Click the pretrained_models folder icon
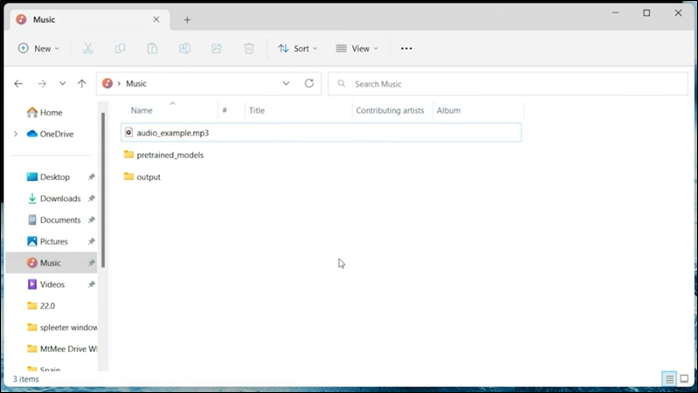This screenshot has width=698, height=393. pyautogui.click(x=129, y=154)
